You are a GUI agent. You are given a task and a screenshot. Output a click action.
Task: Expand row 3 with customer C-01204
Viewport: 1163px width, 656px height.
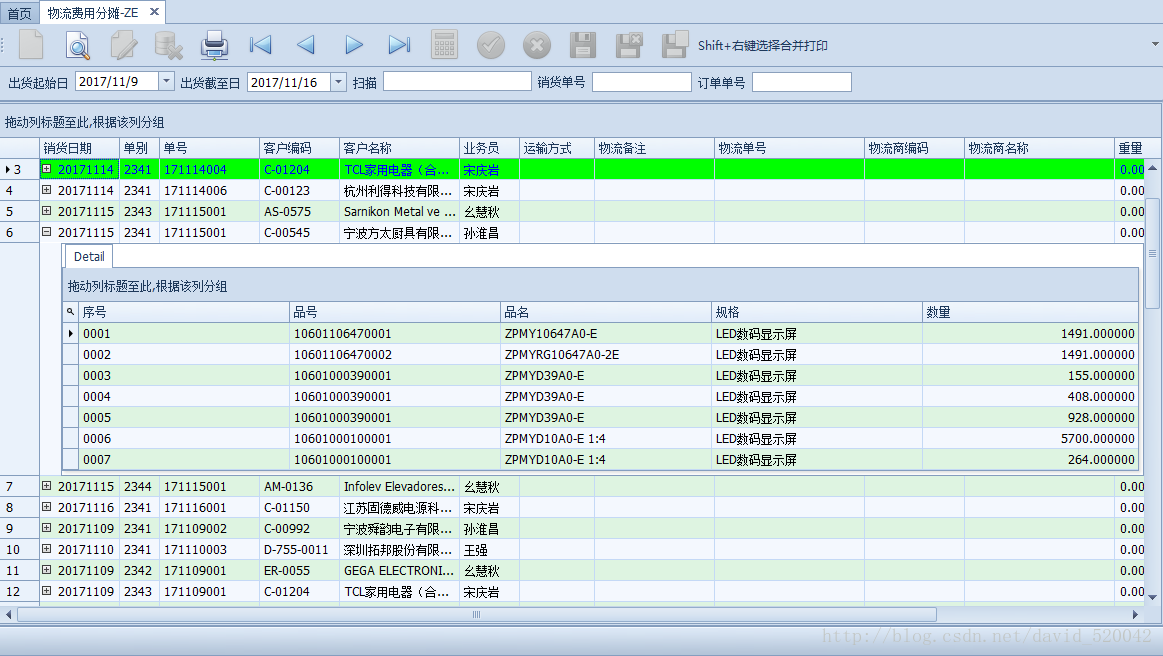[47, 169]
